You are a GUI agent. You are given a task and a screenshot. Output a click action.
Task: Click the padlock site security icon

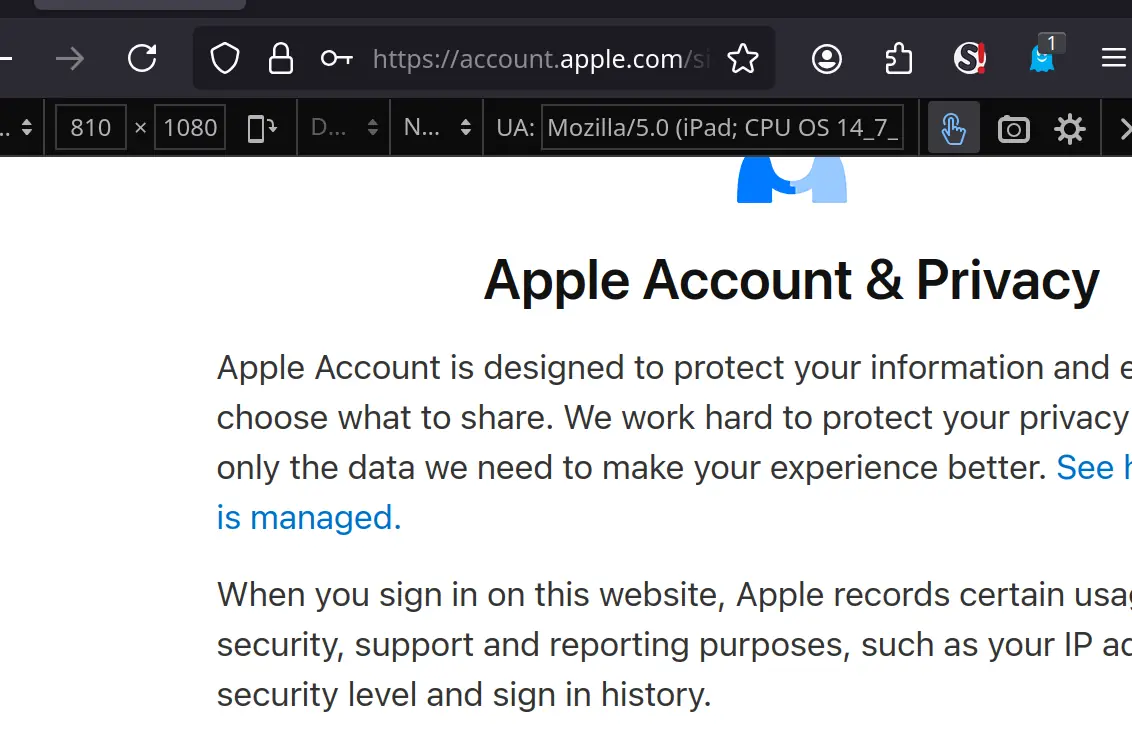click(281, 58)
